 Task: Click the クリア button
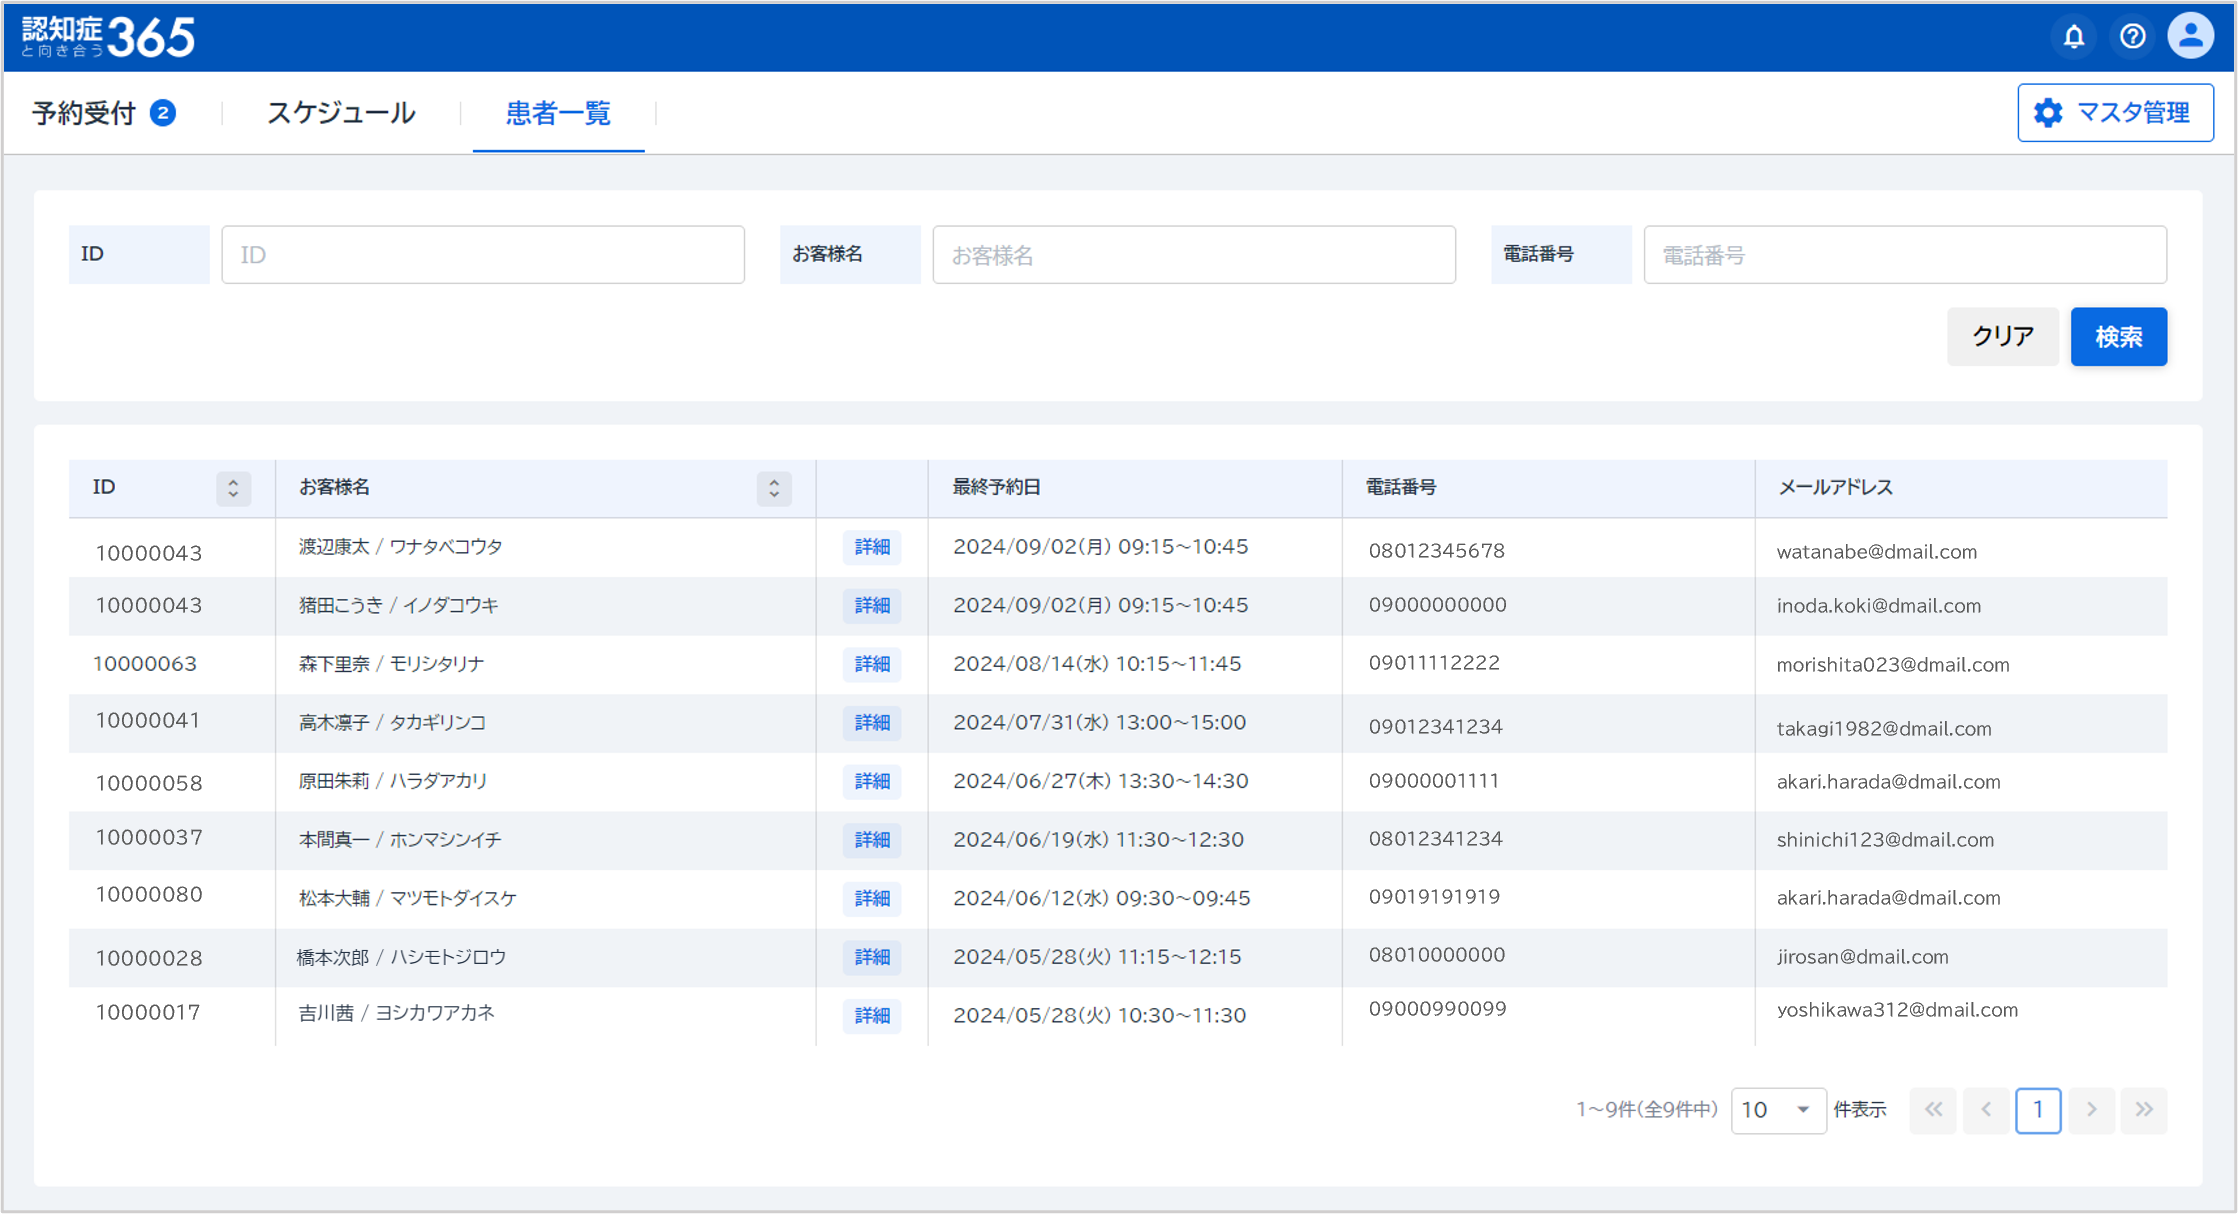tap(2002, 337)
